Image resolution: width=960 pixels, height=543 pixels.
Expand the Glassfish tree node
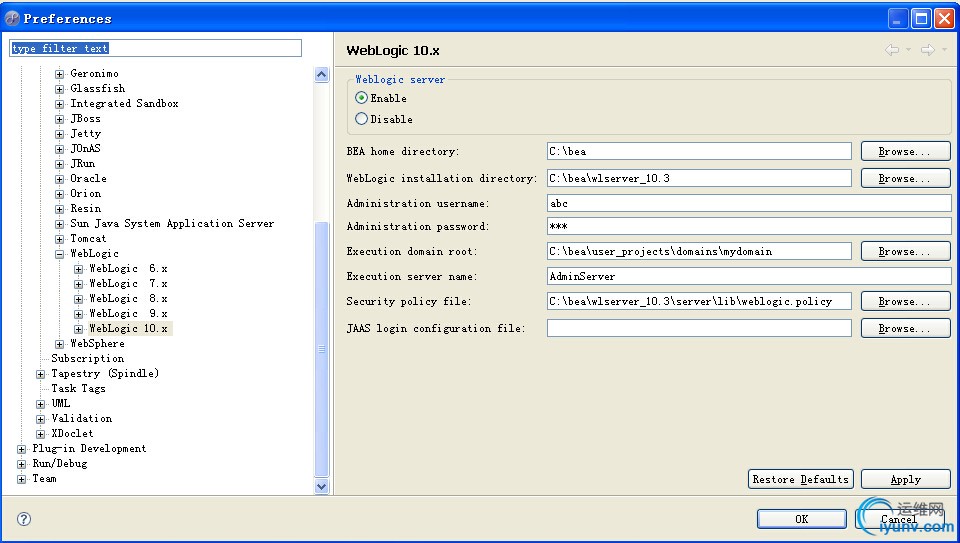tap(59, 89)
